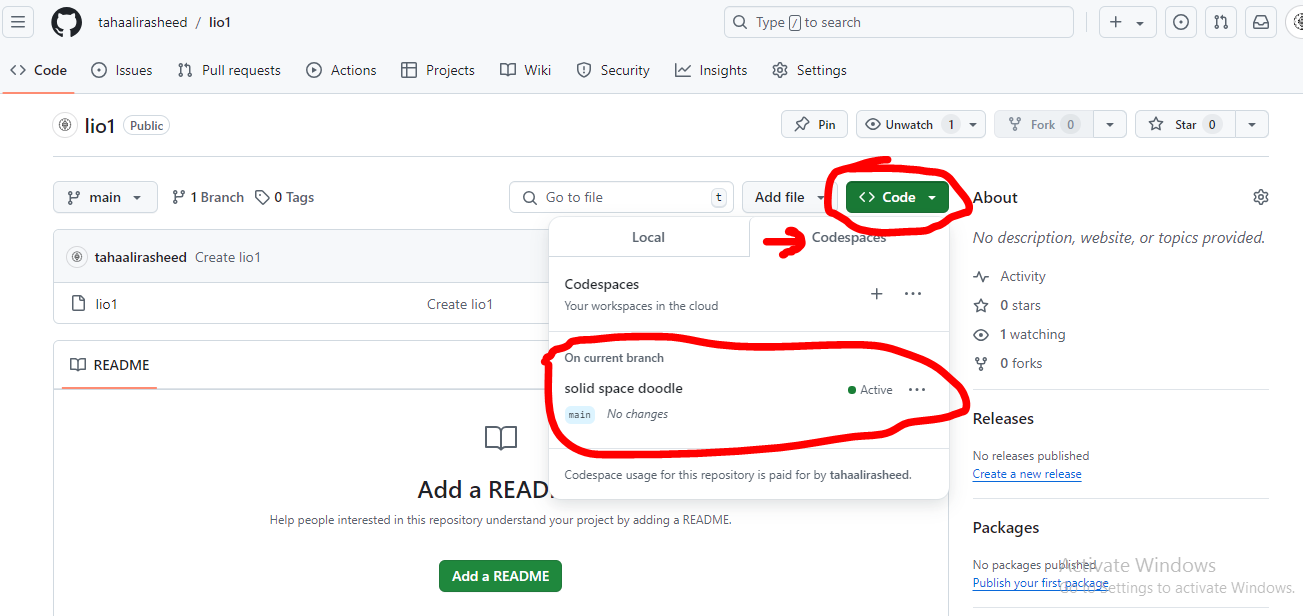Click tahaalirasheed avatar in commit row
The width and height of the screenshot is (1303, 616).
click(x=77, y=257)
